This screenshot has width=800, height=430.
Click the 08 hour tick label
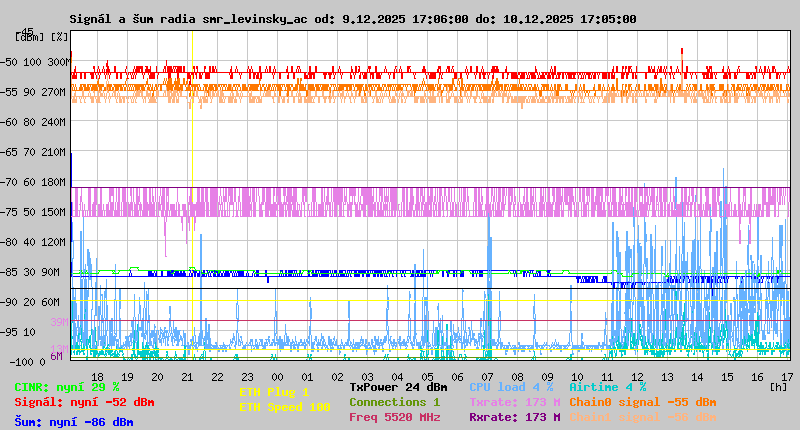pyautogui.click(x=517, y=377)
